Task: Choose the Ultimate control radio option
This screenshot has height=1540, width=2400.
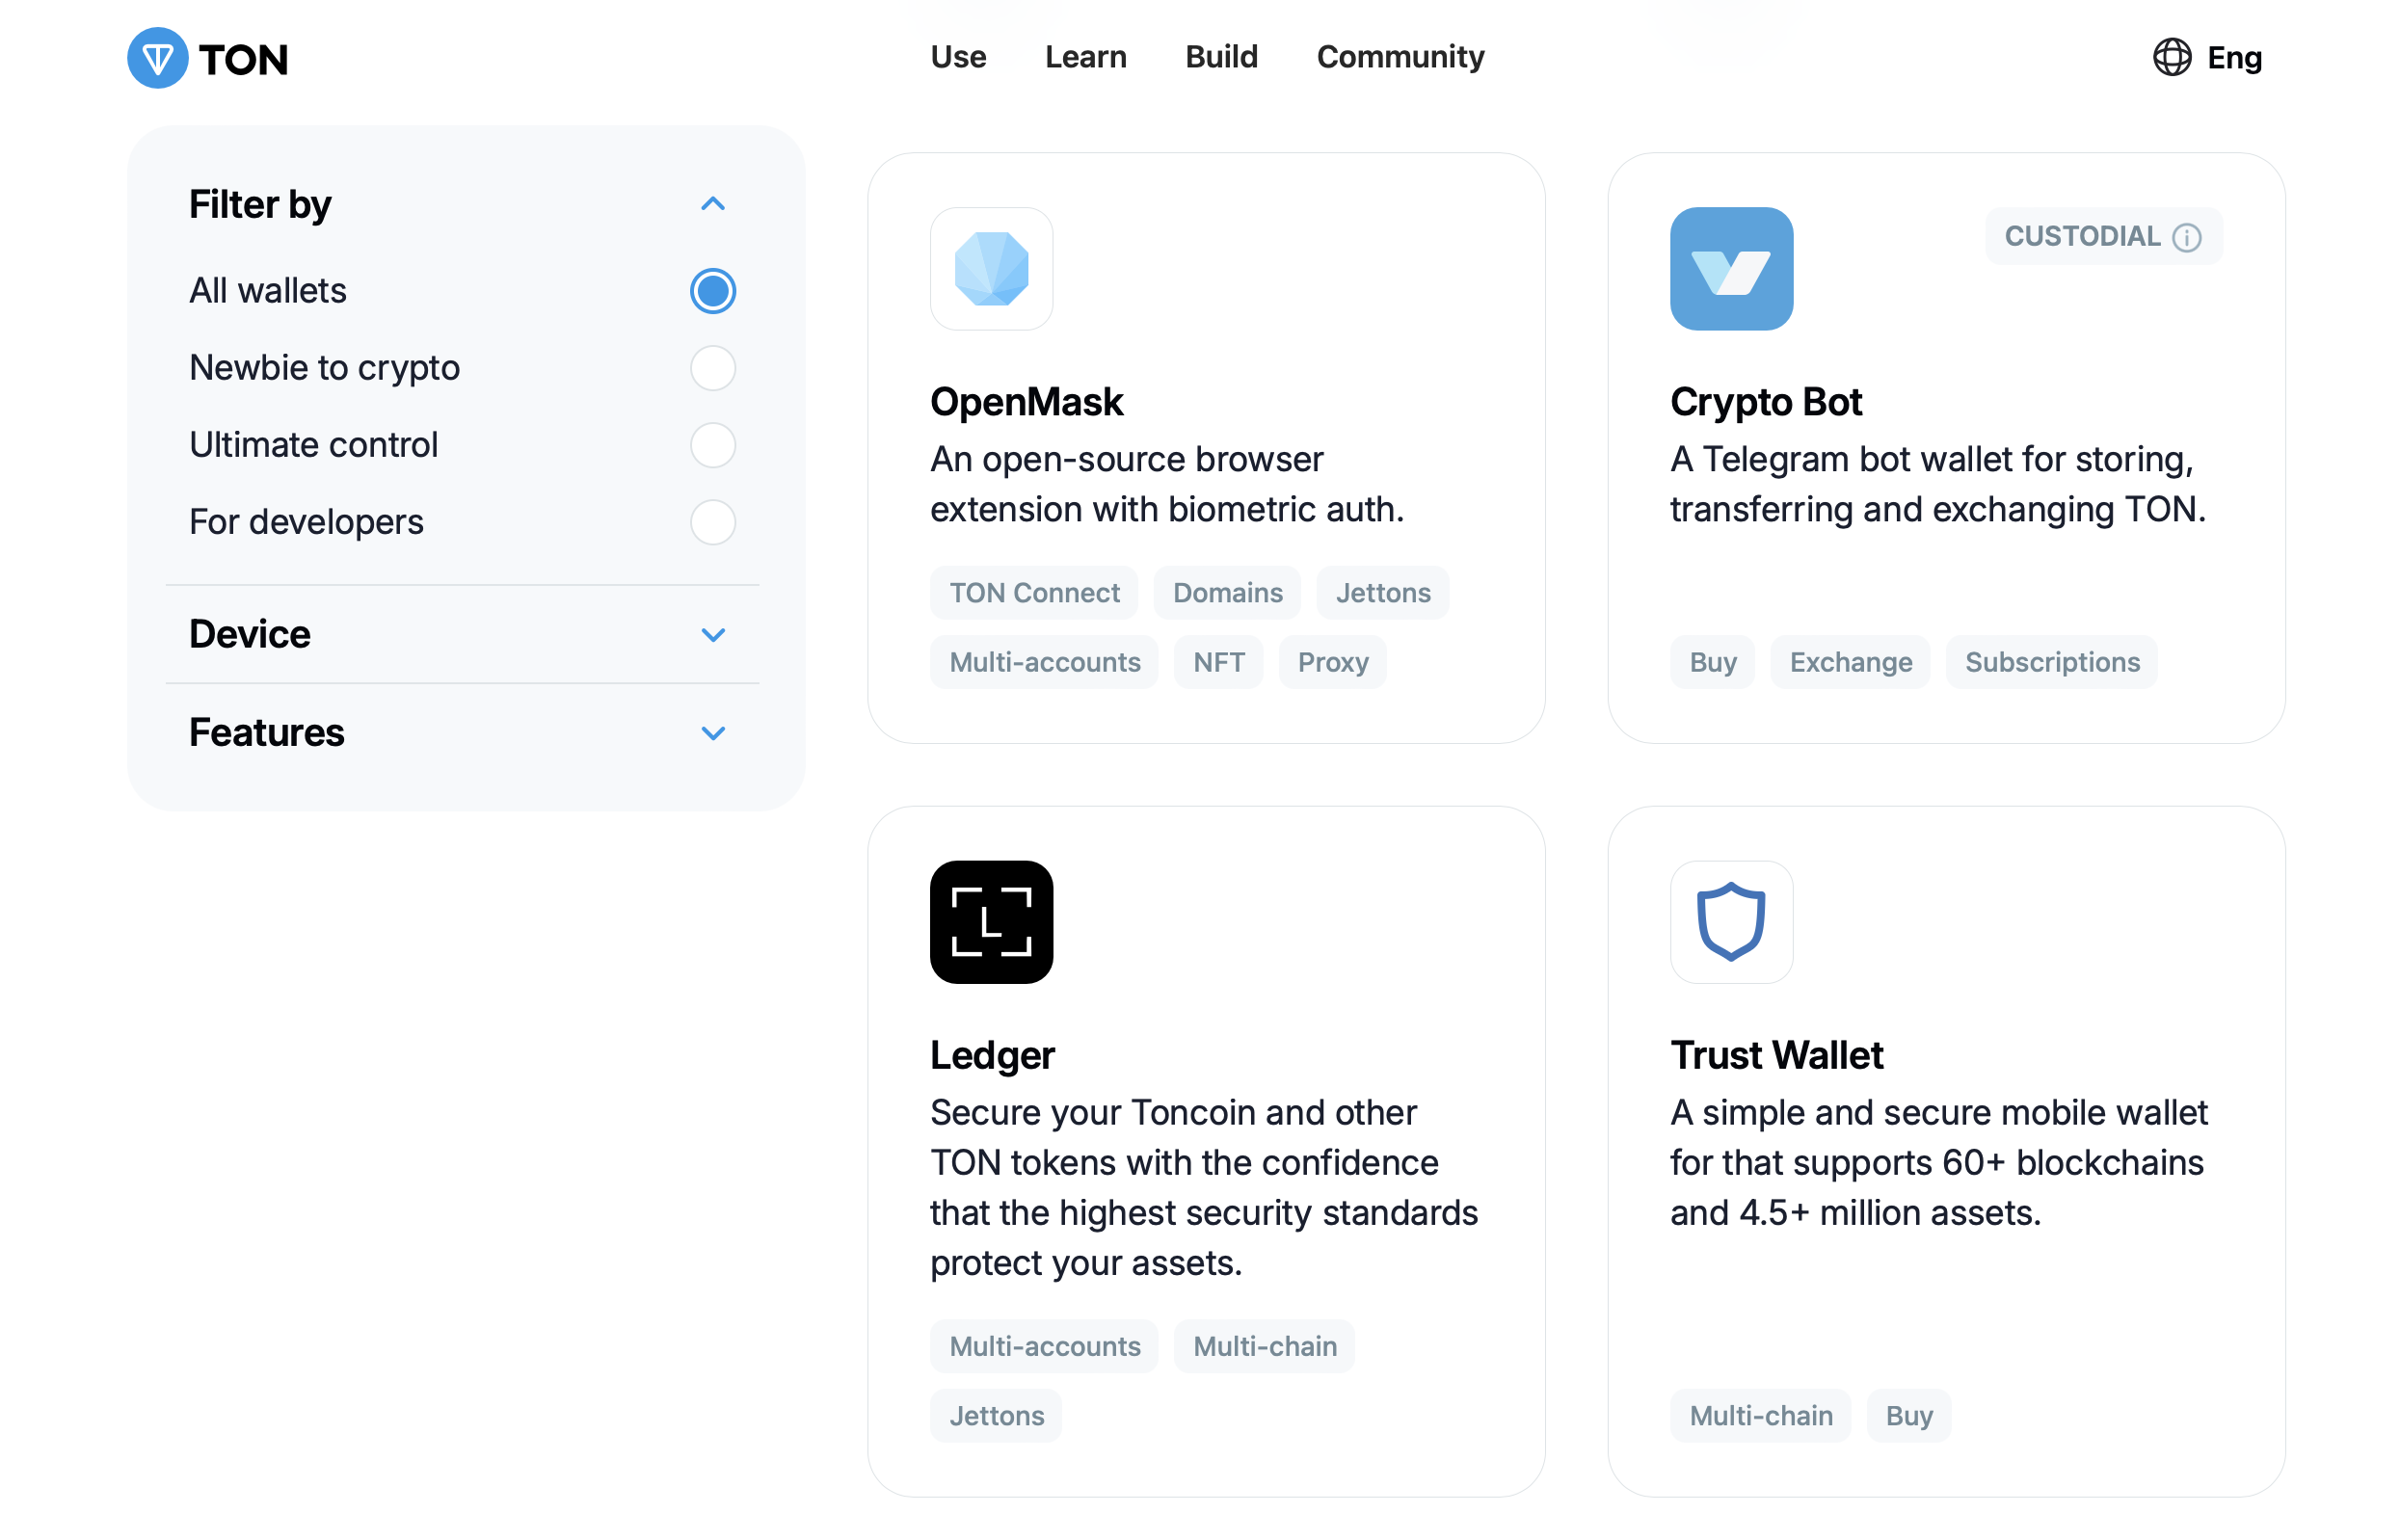Action: point(712,445)
